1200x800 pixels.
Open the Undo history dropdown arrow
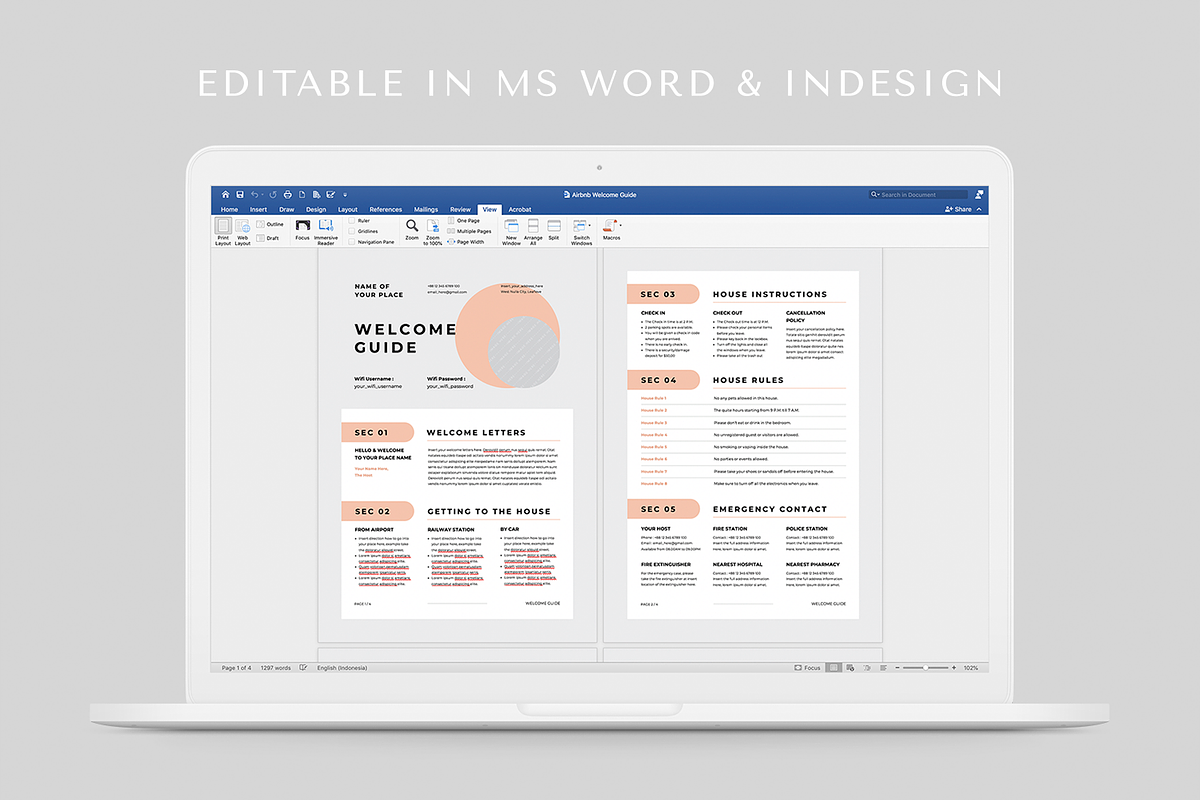[x=263, y=195]
